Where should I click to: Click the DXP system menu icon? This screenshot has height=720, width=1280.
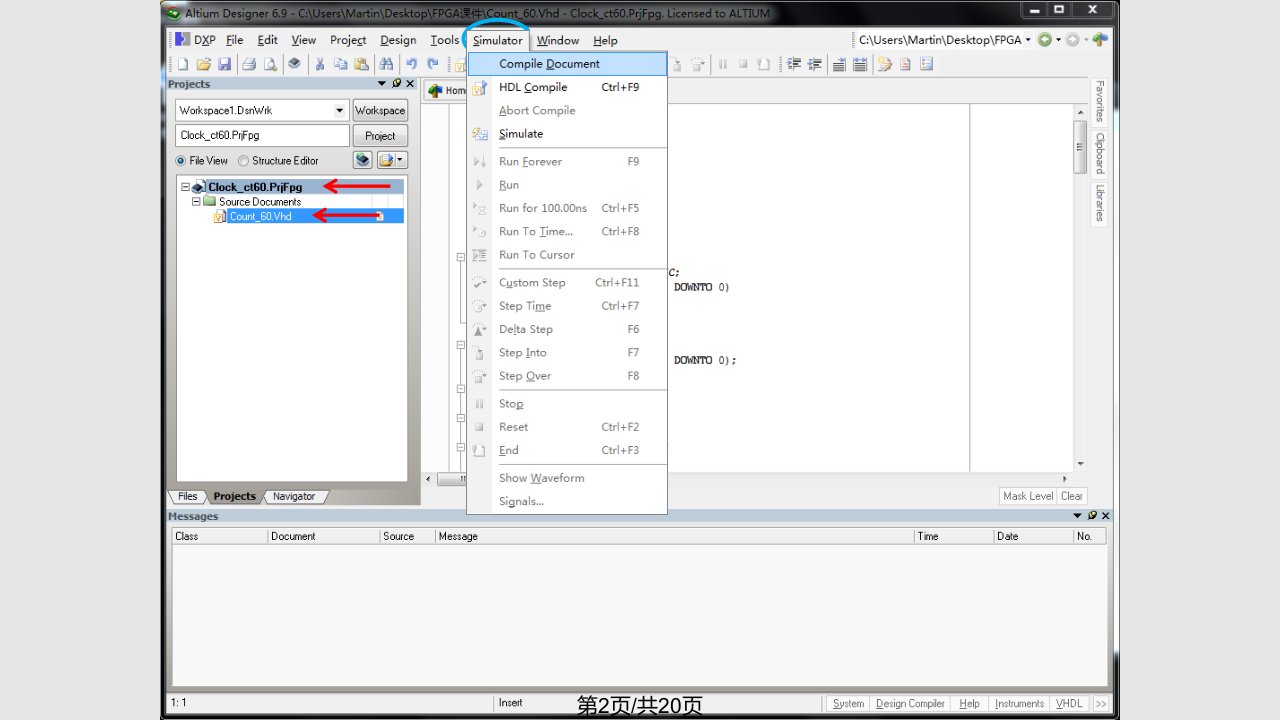(182, 40)
